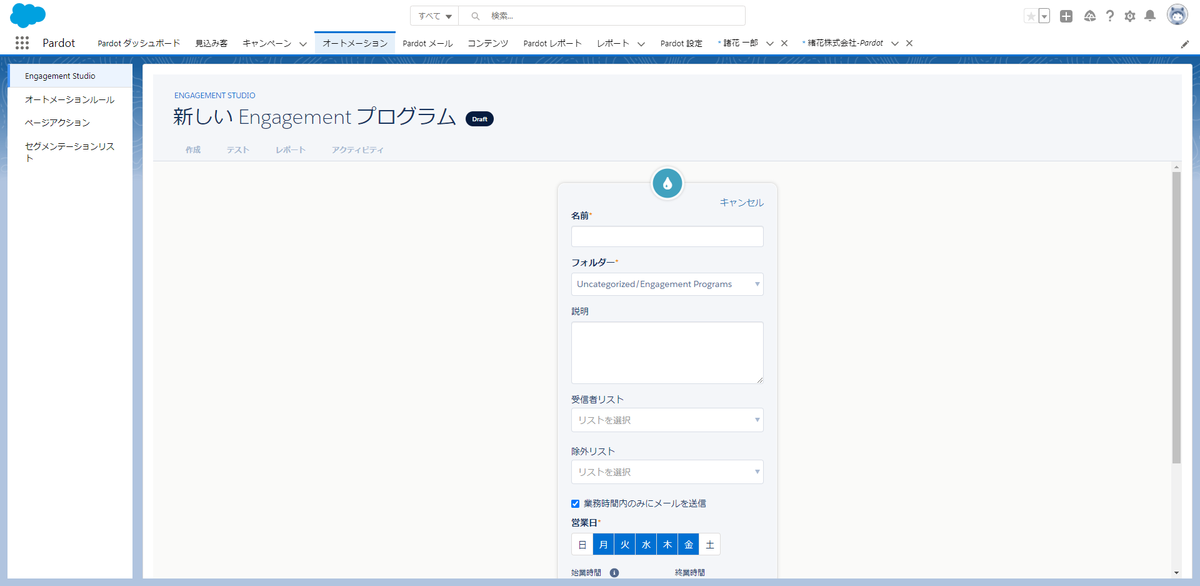The height and width of the screenshot is (586, 1200).
Task: Click the 名前 input field
Action: point(667,237)
